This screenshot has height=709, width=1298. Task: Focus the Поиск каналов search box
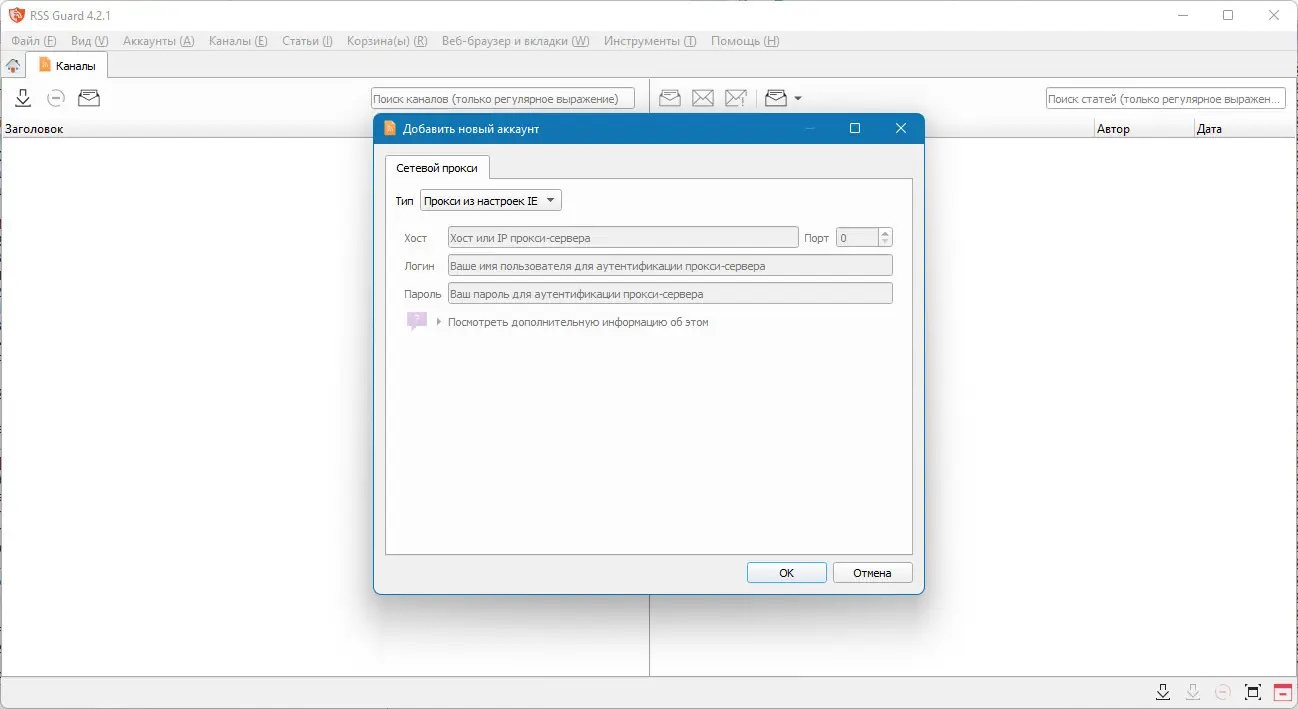click(x=503, y=98)
